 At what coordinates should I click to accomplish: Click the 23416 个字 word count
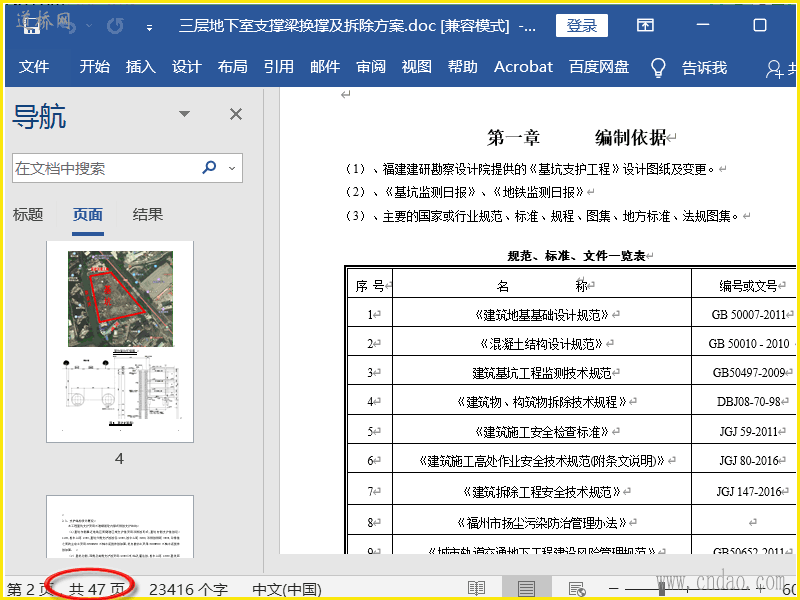[189, 588]
